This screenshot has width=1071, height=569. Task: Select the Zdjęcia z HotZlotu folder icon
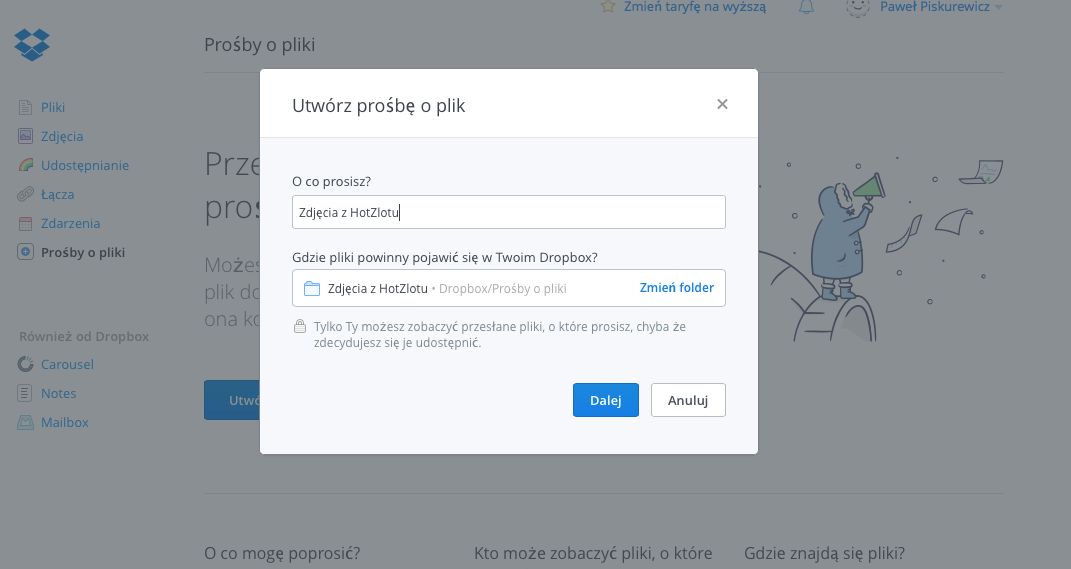311,288
